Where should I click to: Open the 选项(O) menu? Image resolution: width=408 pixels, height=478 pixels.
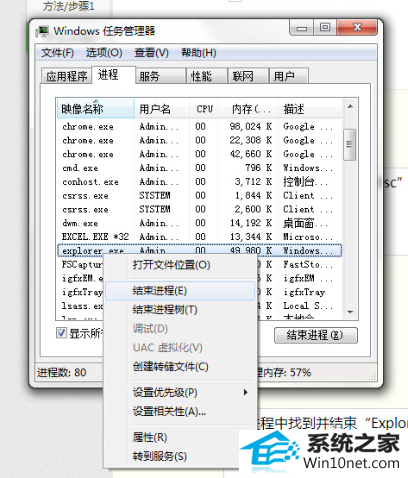[104, 53]
